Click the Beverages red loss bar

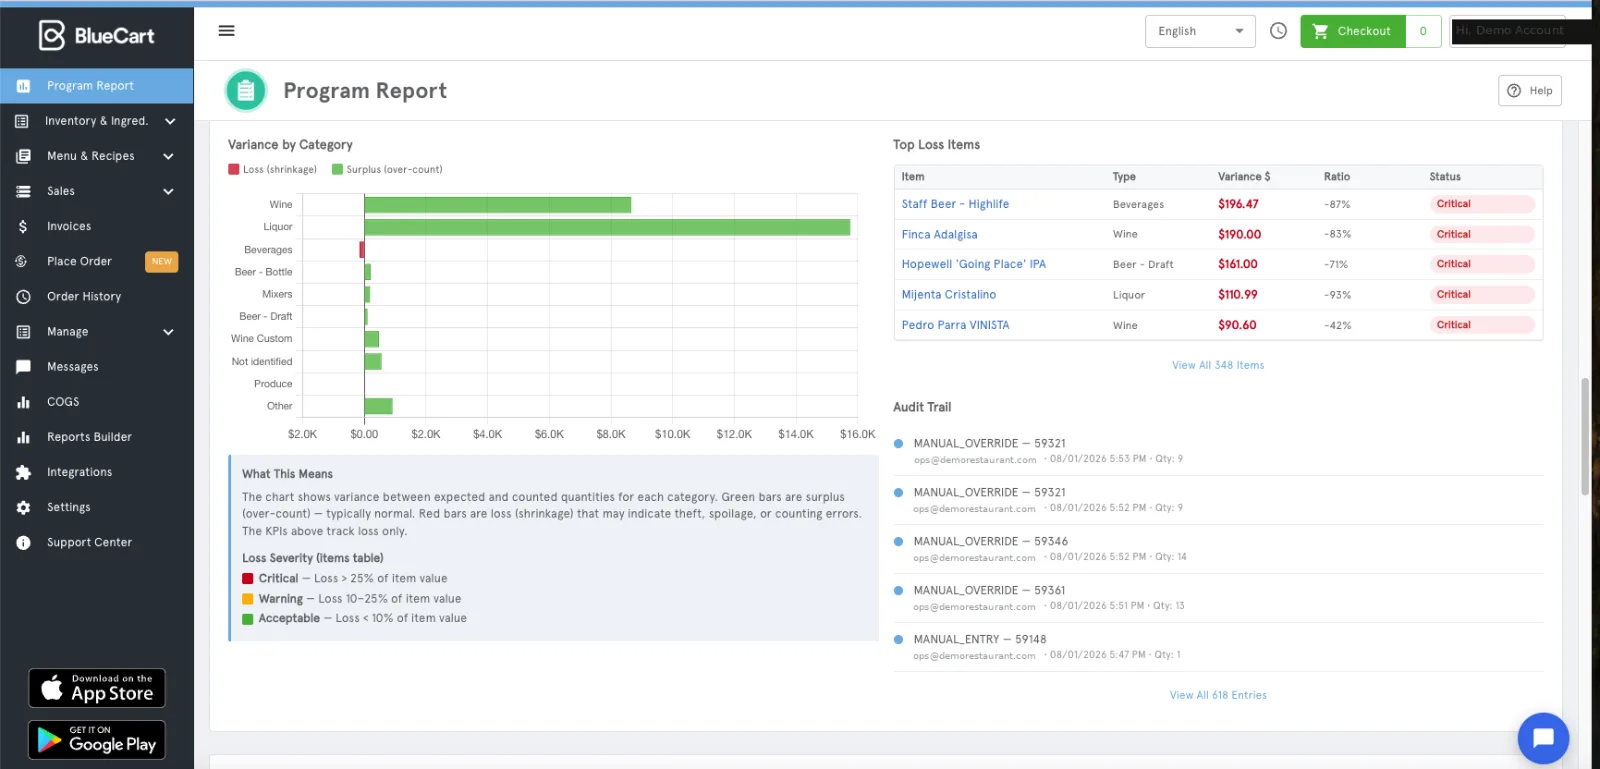362,250
